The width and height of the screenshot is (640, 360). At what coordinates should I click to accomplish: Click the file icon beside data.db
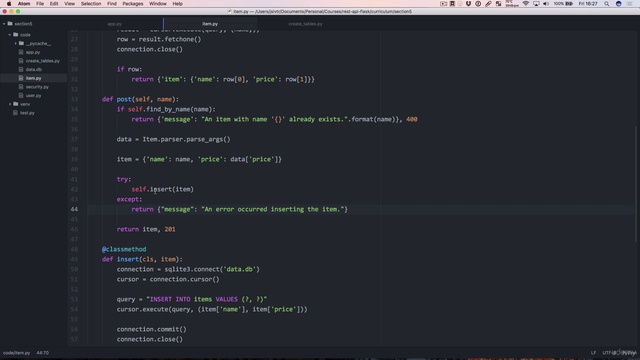(21, 69)
